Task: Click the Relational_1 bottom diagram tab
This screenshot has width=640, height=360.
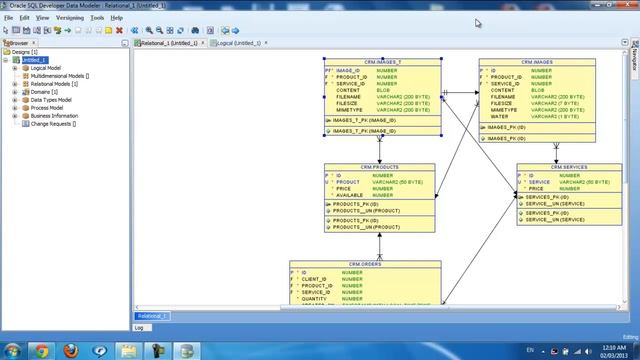Action: pyautogui.click(x=152, y=316)
